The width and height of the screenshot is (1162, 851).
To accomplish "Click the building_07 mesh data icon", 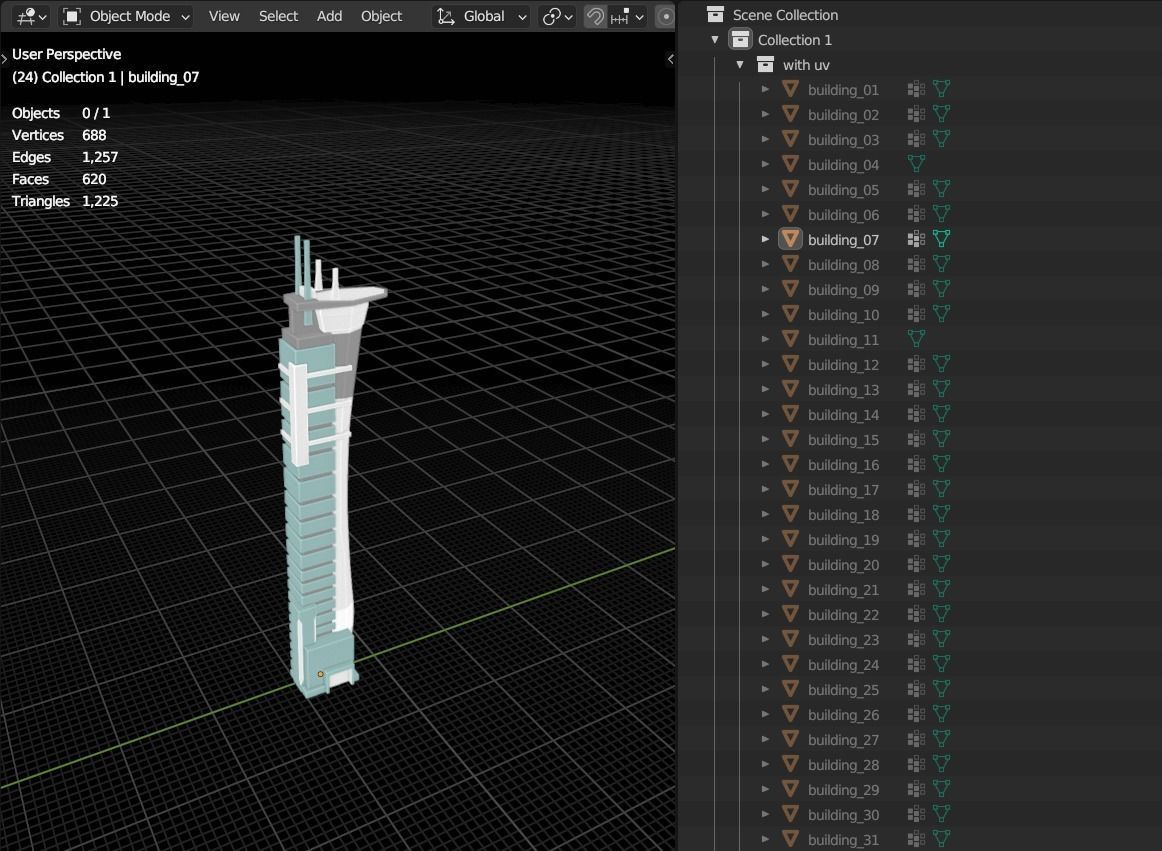I will pyautogui.click(x=941, y=239).
